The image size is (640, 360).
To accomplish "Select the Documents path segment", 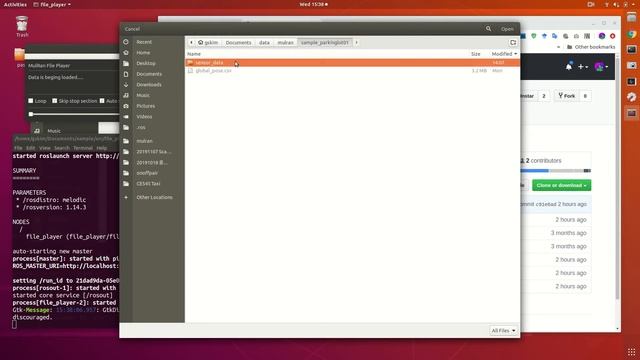I will 238,42.
